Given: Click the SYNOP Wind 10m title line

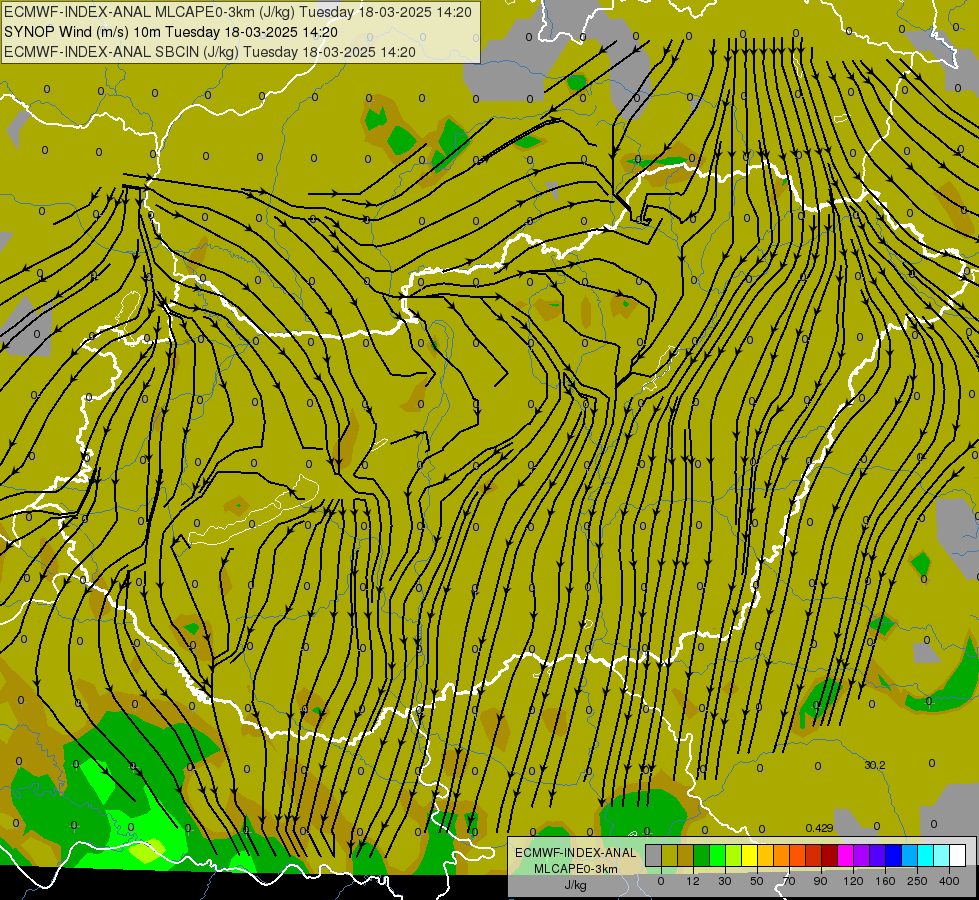Looking at the screenshot, I should [x=171, y=32].
